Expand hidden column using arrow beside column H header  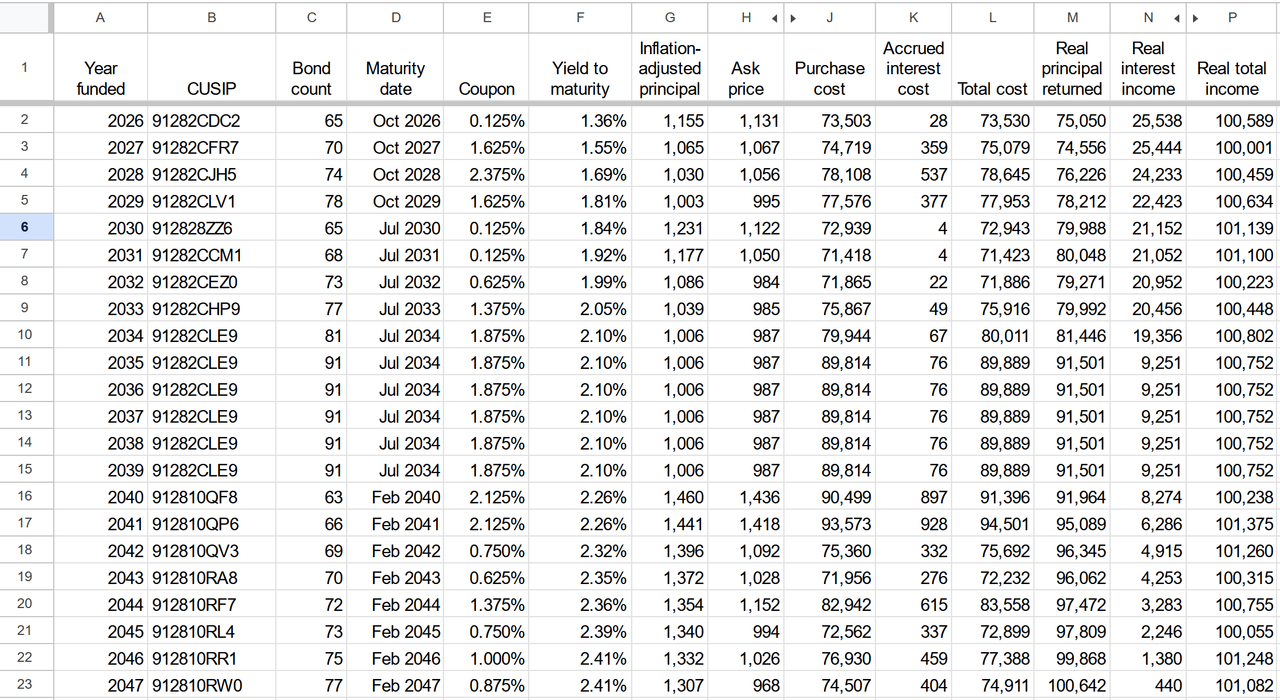click(774, 18)
